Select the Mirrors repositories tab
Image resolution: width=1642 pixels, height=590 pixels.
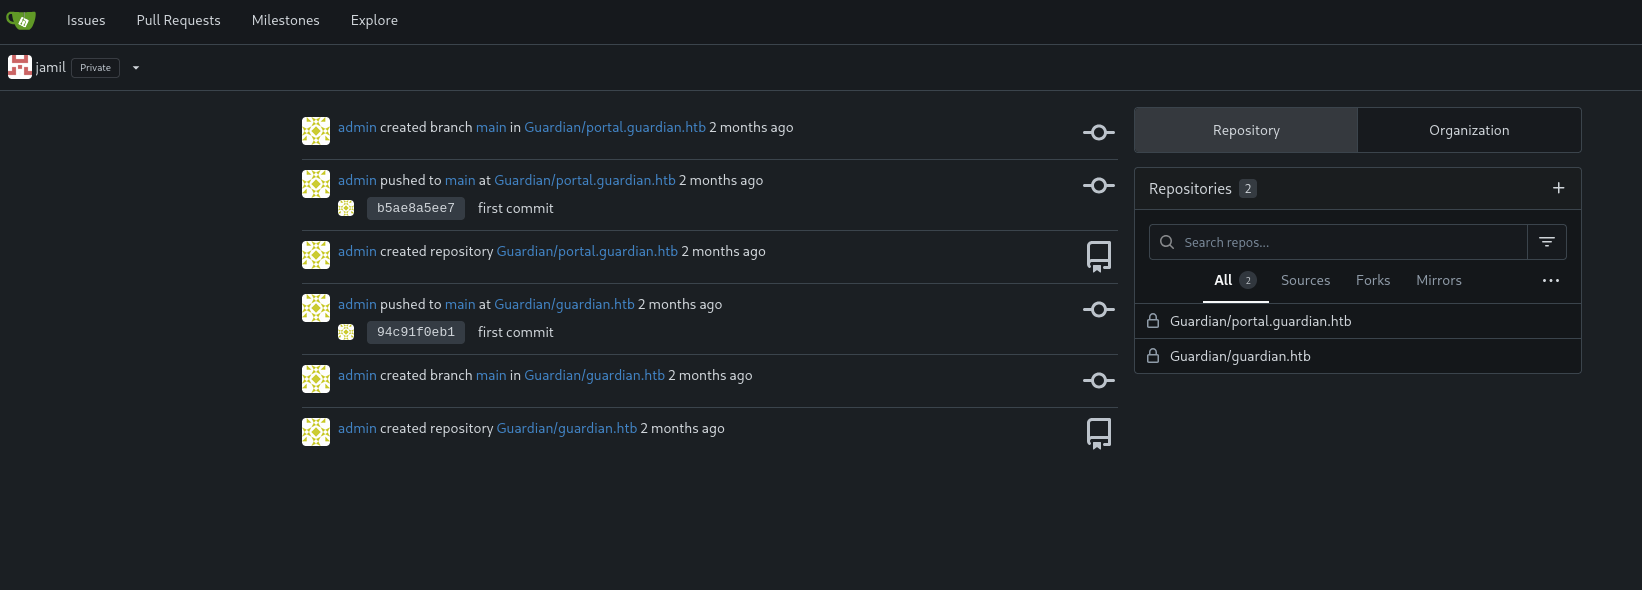[1438, 281]
